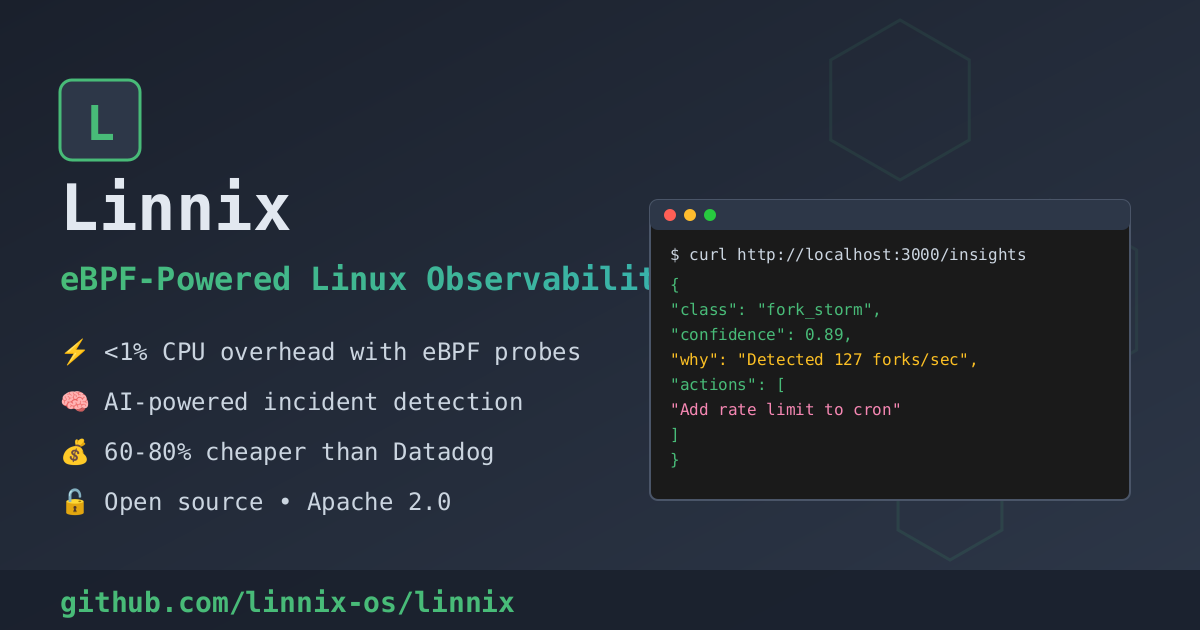Image resolution: width=1200 pixels, height=630 pixels.
Task: Click the Linnix title text
Action: (176, 207)
